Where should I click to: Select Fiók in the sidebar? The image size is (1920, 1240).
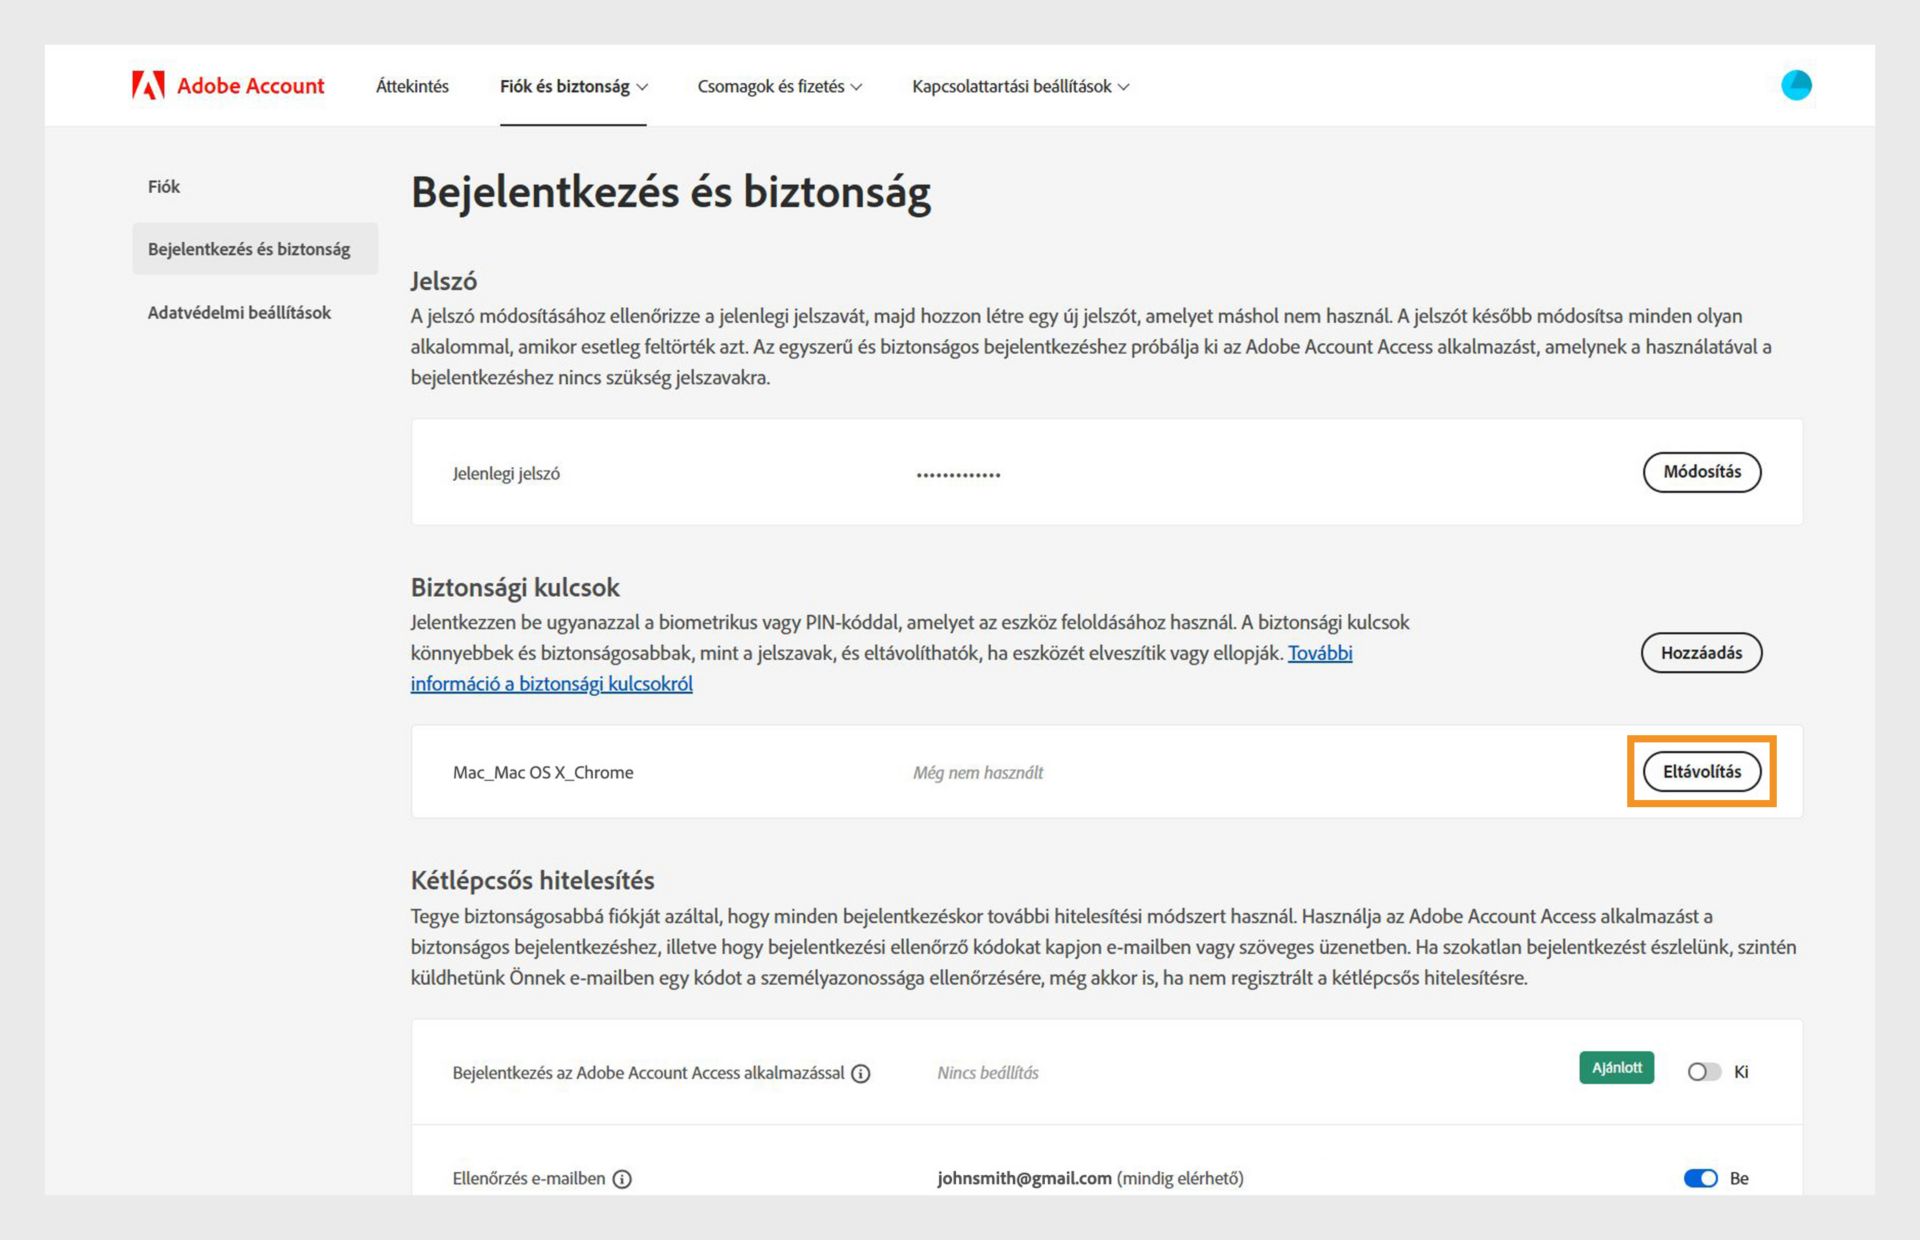(x=164, y=187)
